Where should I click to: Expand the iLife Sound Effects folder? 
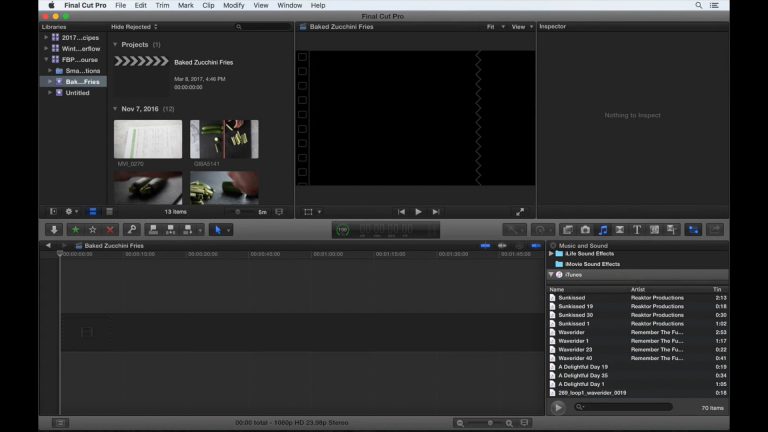pyautogui.click(x=551, y=254)
